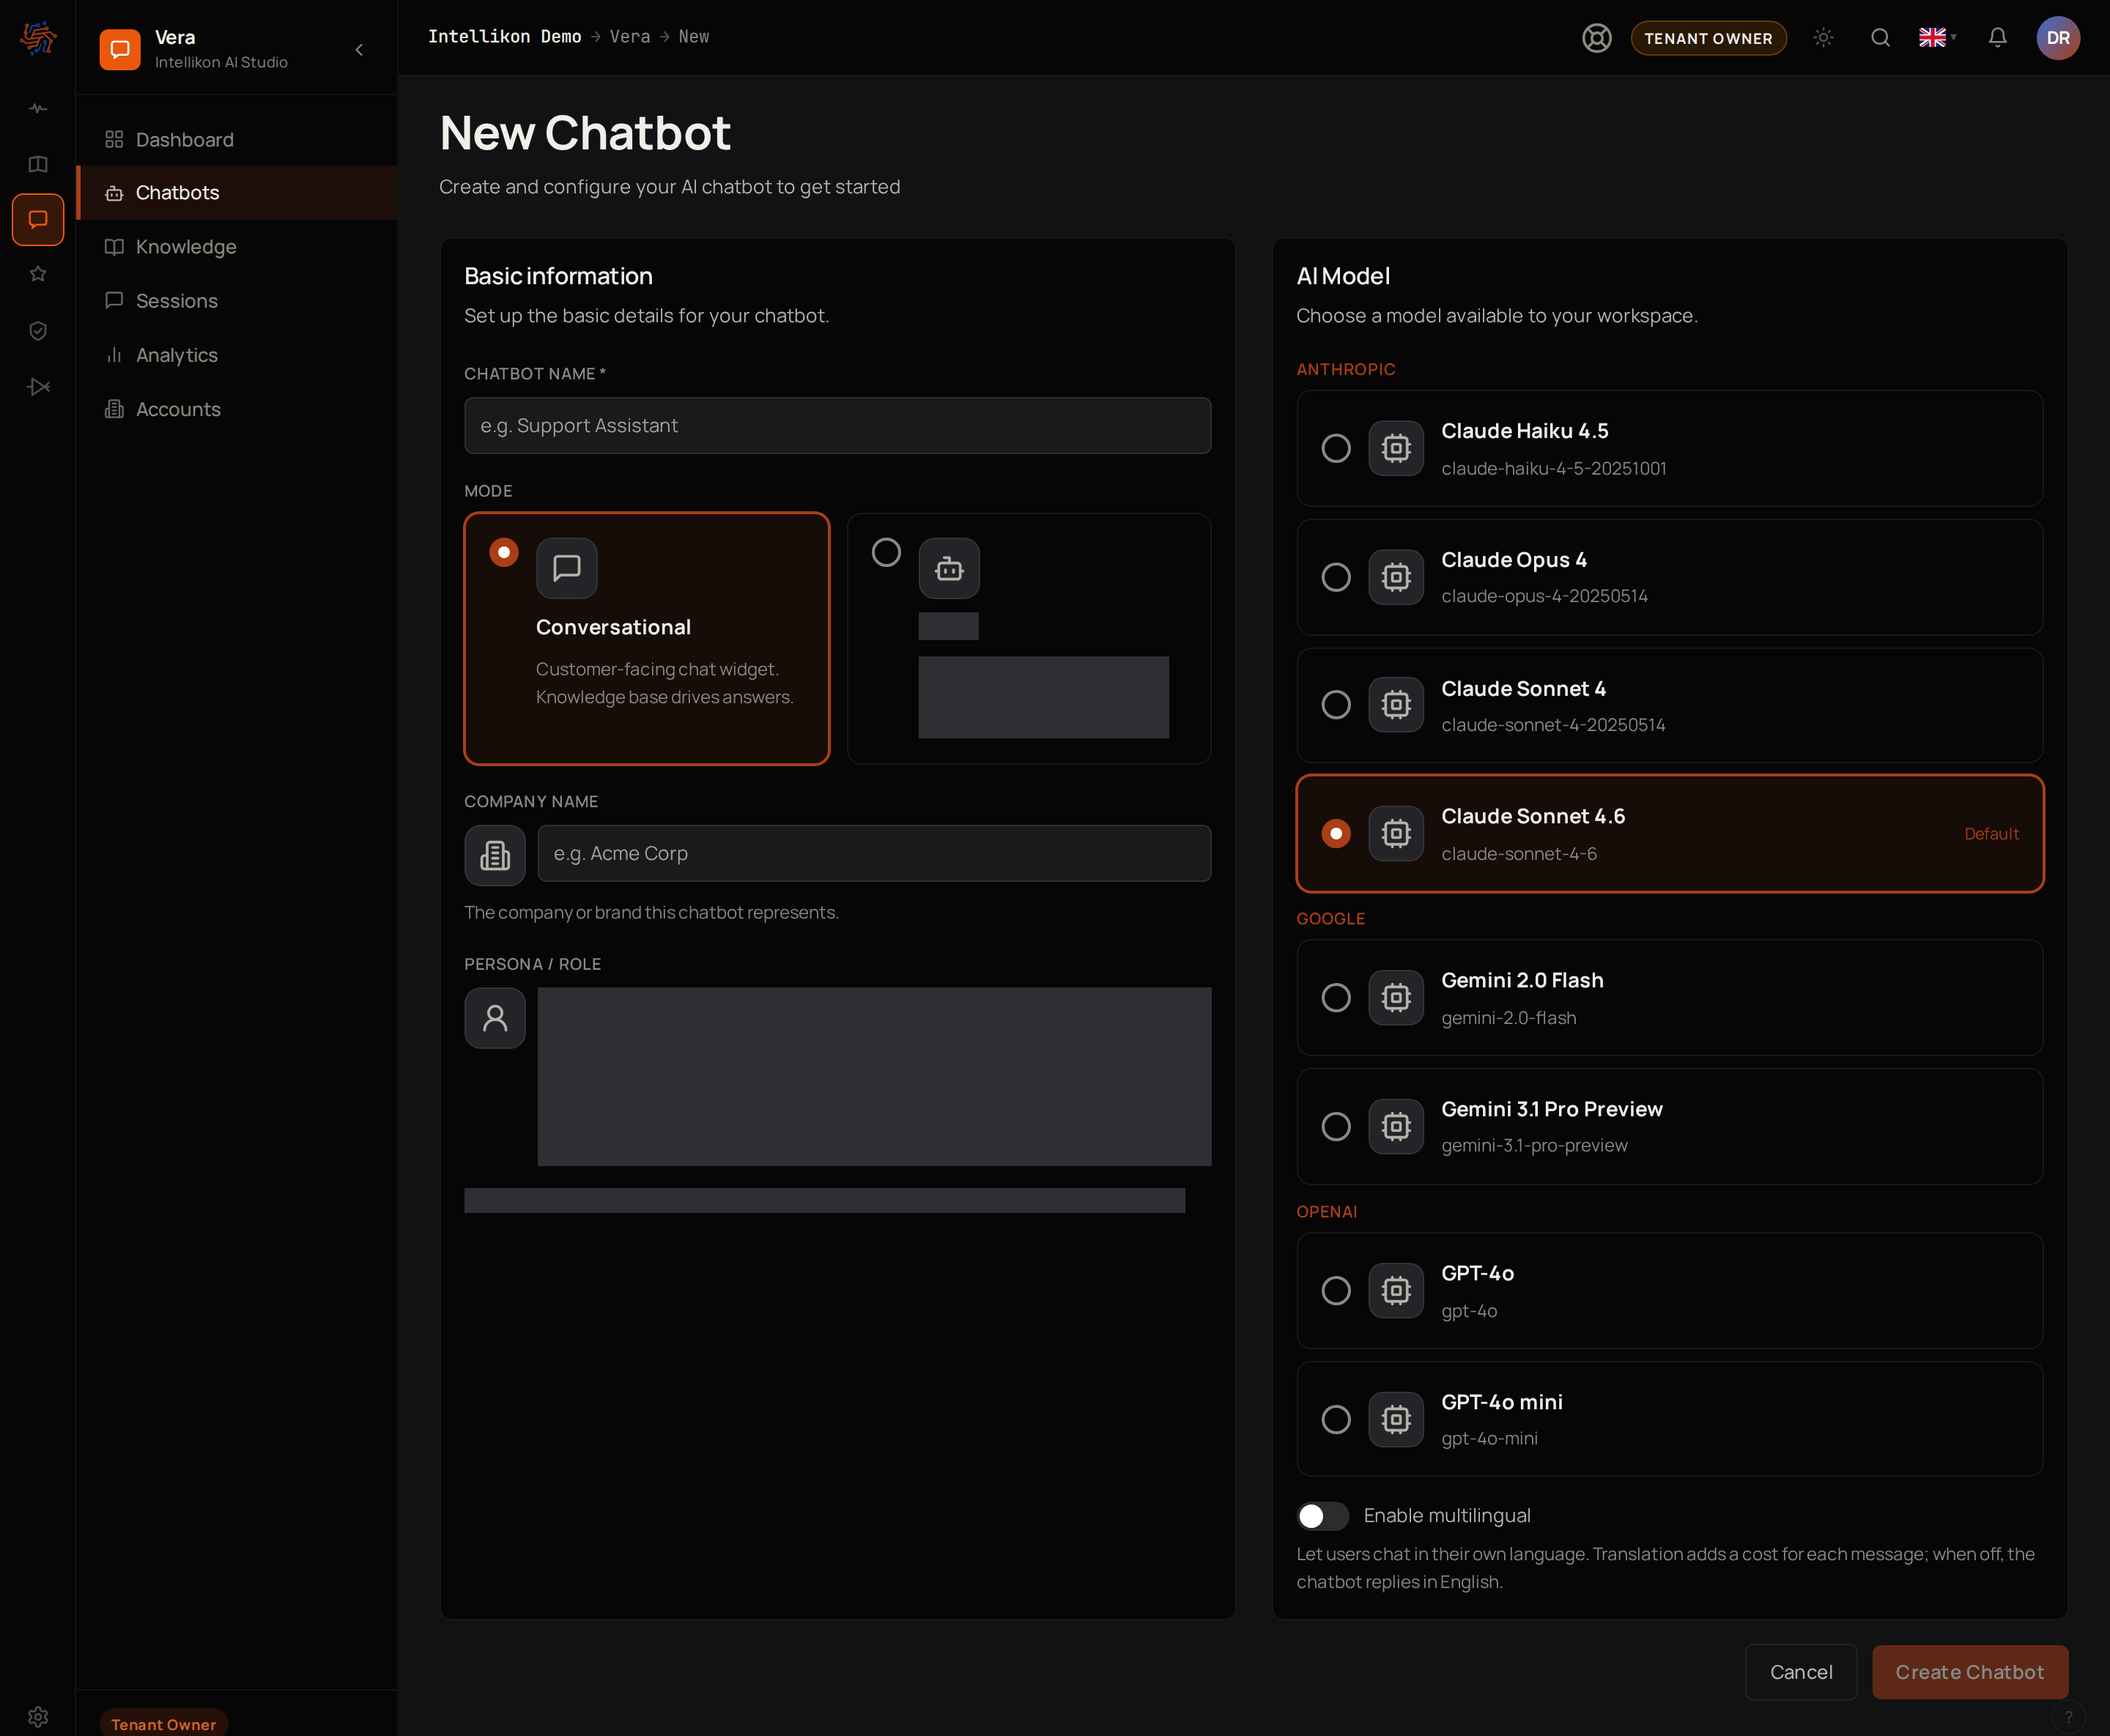Screen dimensions: 2110x1736
Task: Open the DR user avatar
Action: click(x=2057, y=38)
